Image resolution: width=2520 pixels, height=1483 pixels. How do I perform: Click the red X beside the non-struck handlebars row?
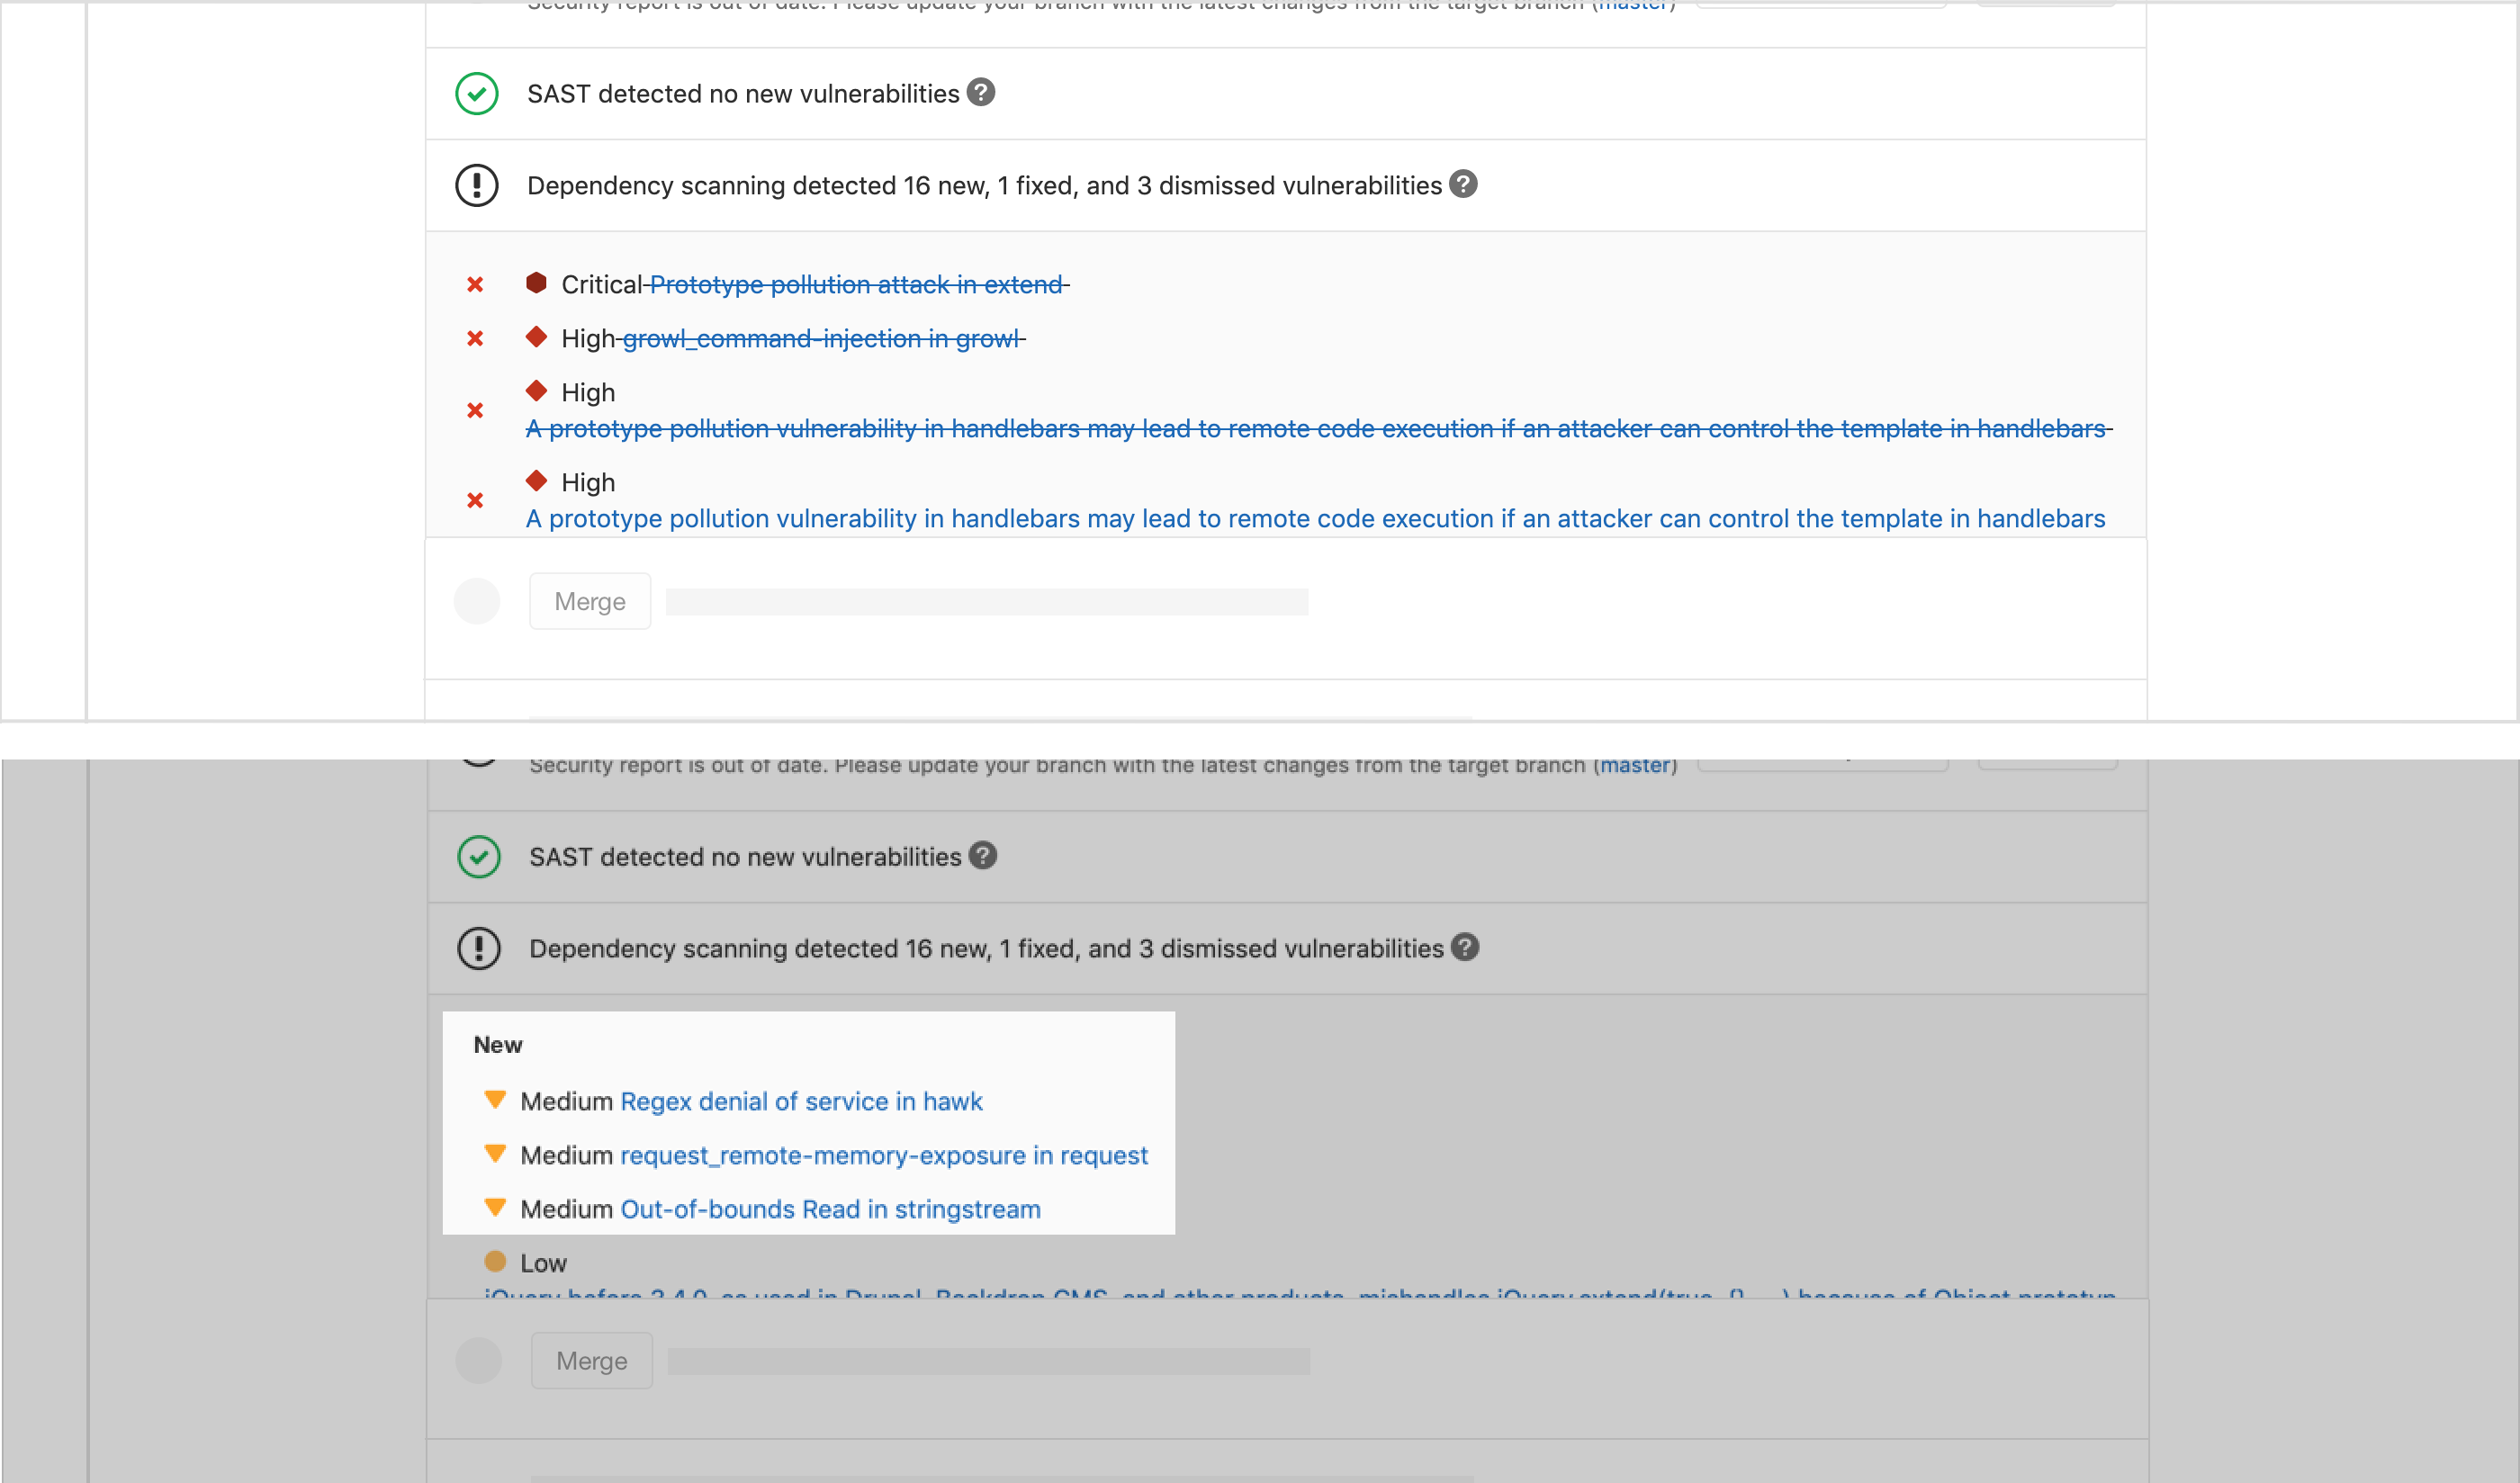475,501
